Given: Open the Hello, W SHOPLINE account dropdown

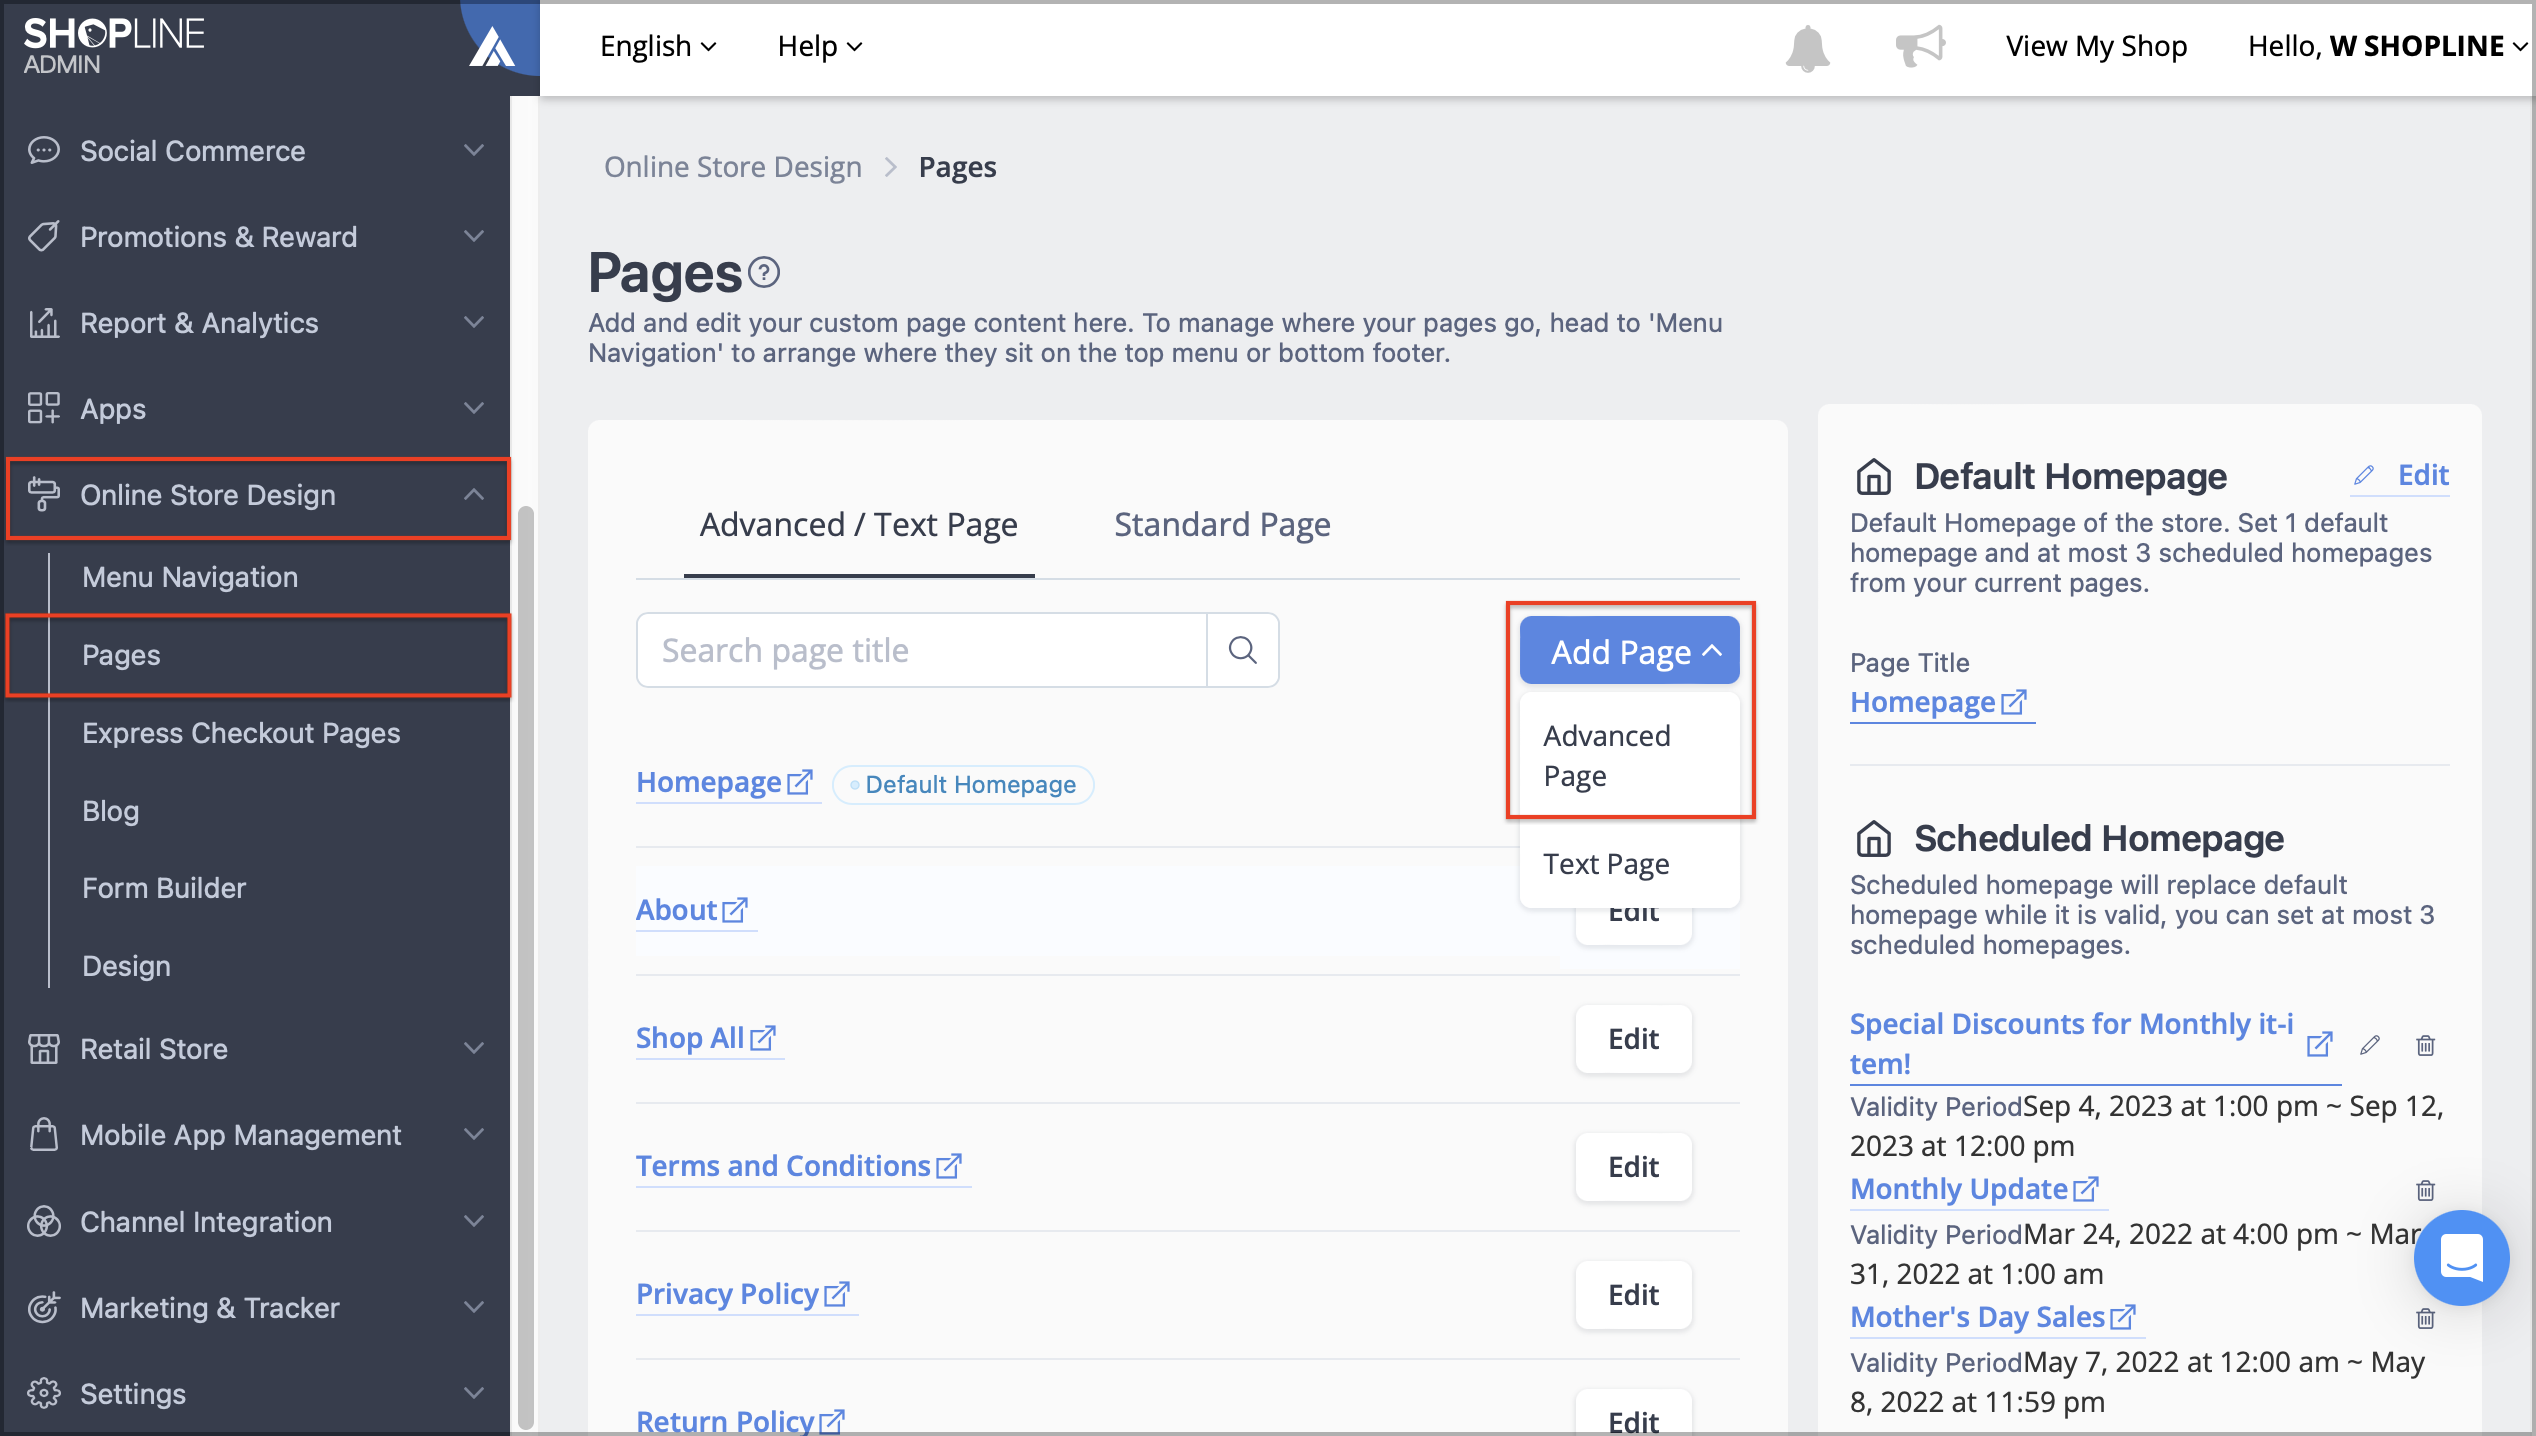Looking at the screenshot, I should (x=2388, y=46).
